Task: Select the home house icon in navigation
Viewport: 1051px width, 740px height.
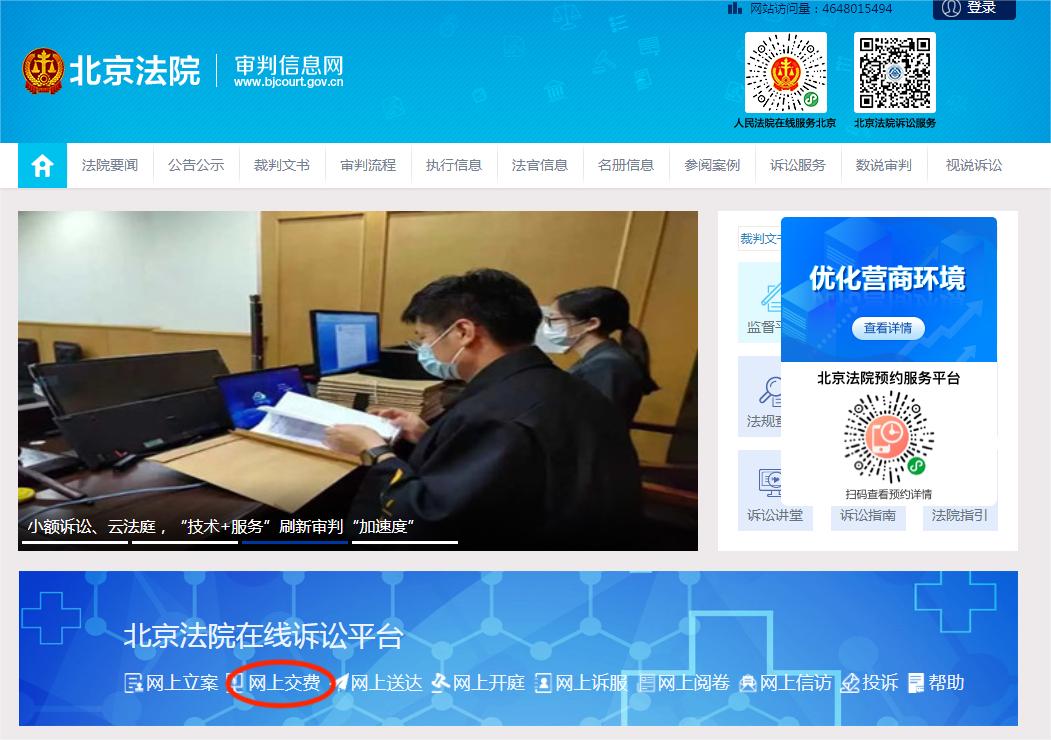Action: 42,164
